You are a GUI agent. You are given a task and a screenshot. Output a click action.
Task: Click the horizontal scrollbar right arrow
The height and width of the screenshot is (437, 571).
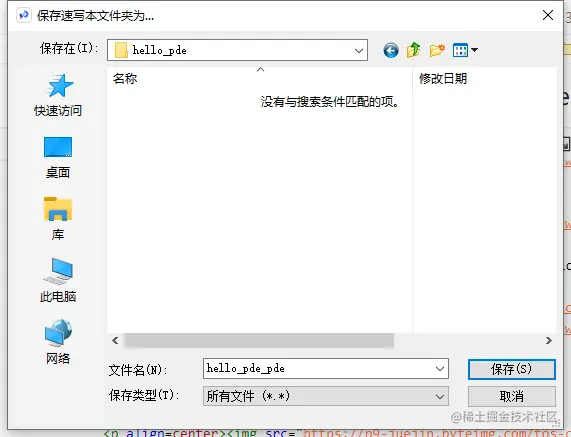click(549, 340)
